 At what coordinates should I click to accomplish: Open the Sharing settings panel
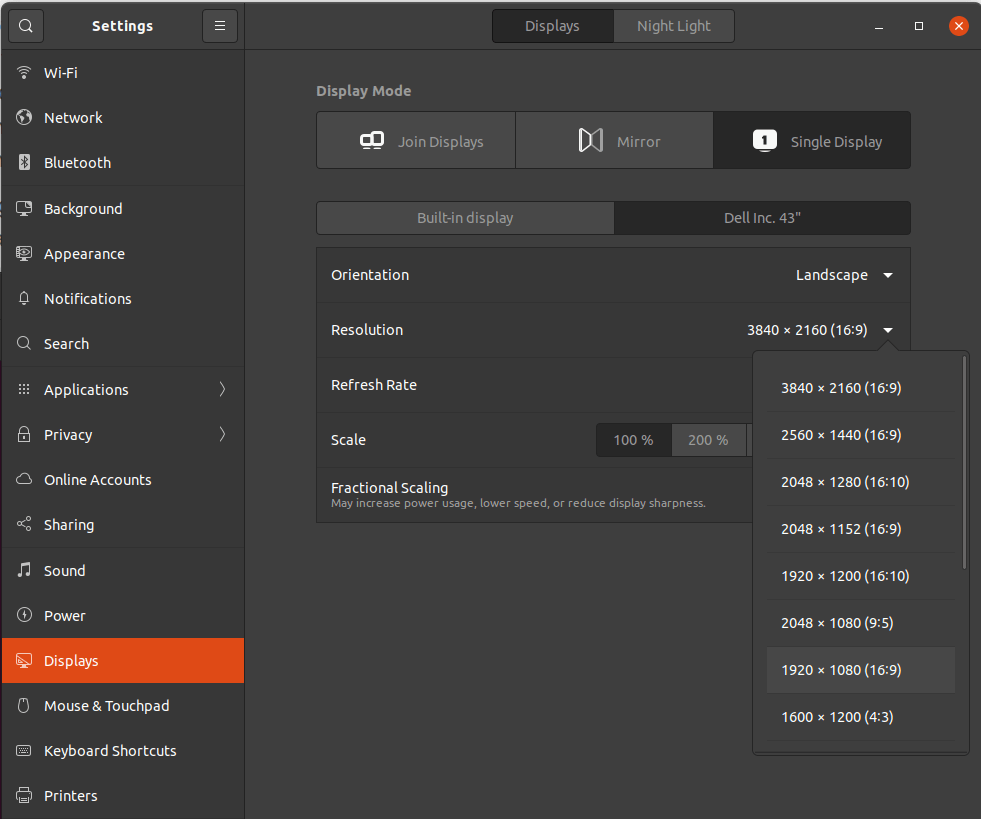[70, 524]
